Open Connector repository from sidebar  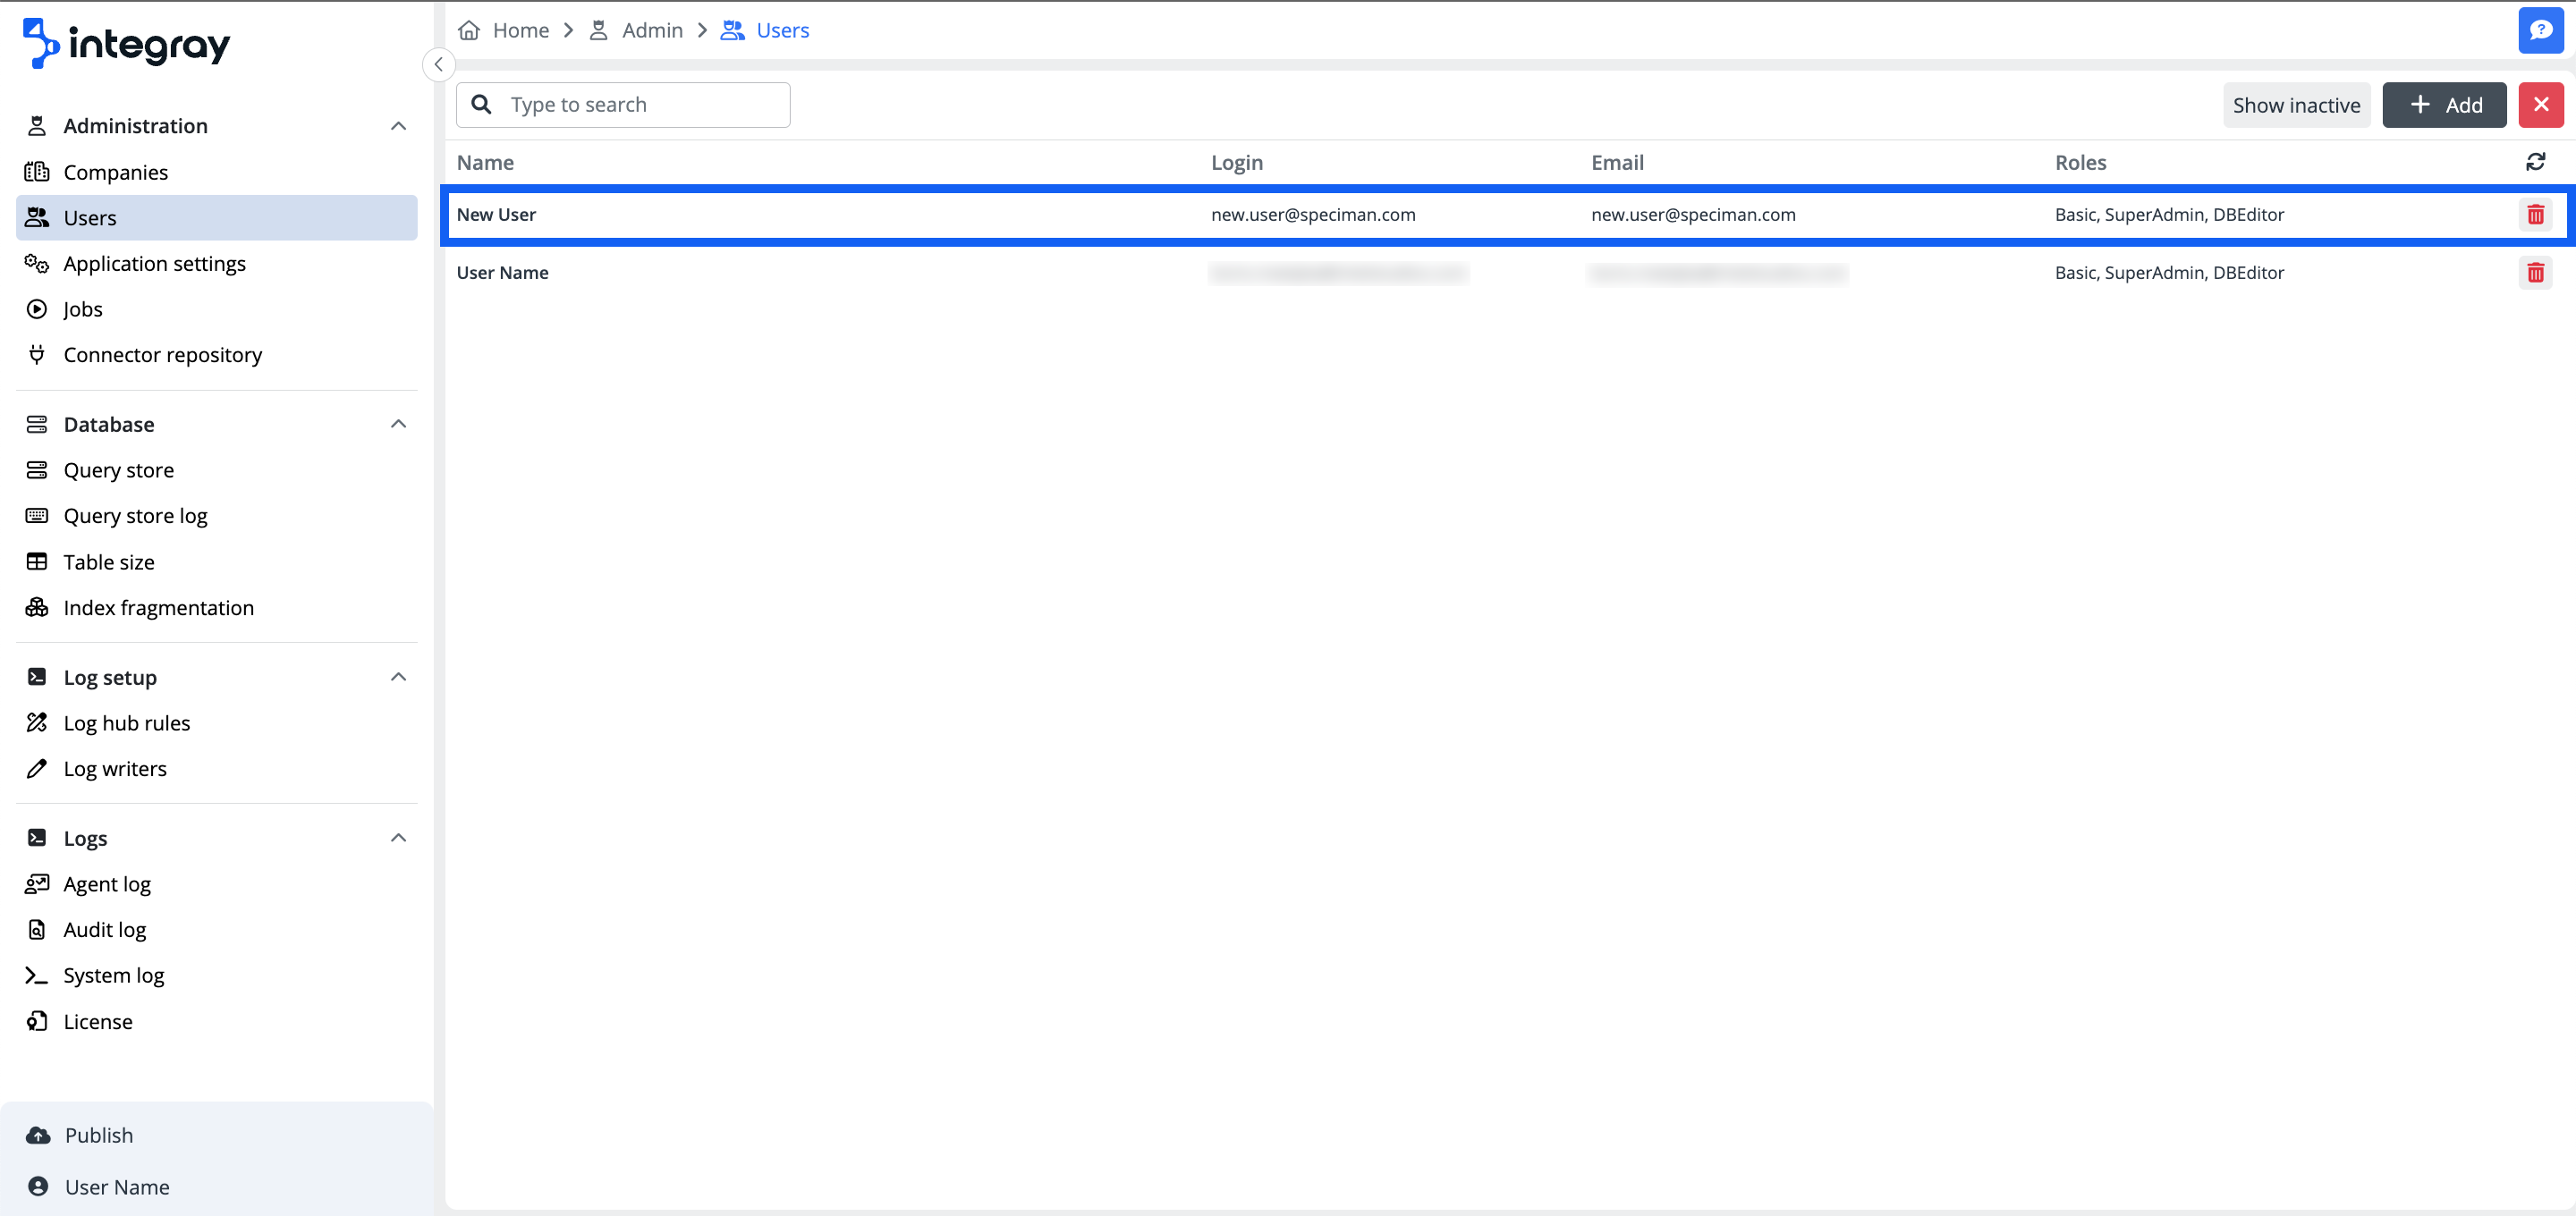(162, 355)
